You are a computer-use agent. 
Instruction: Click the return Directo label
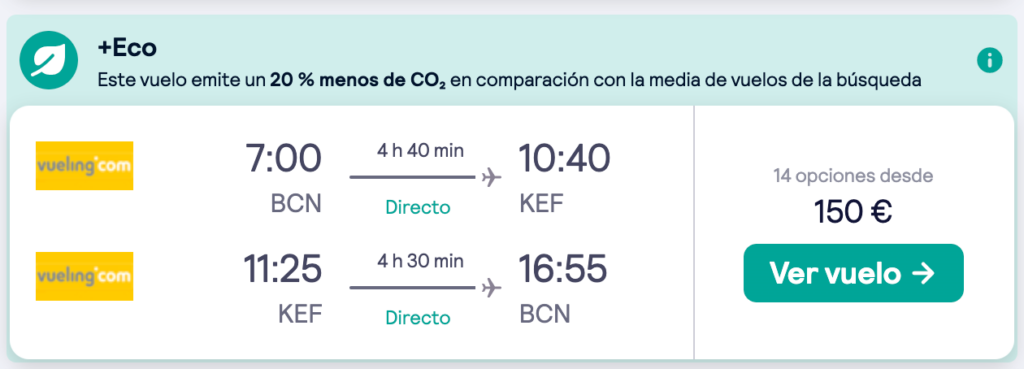418,318
